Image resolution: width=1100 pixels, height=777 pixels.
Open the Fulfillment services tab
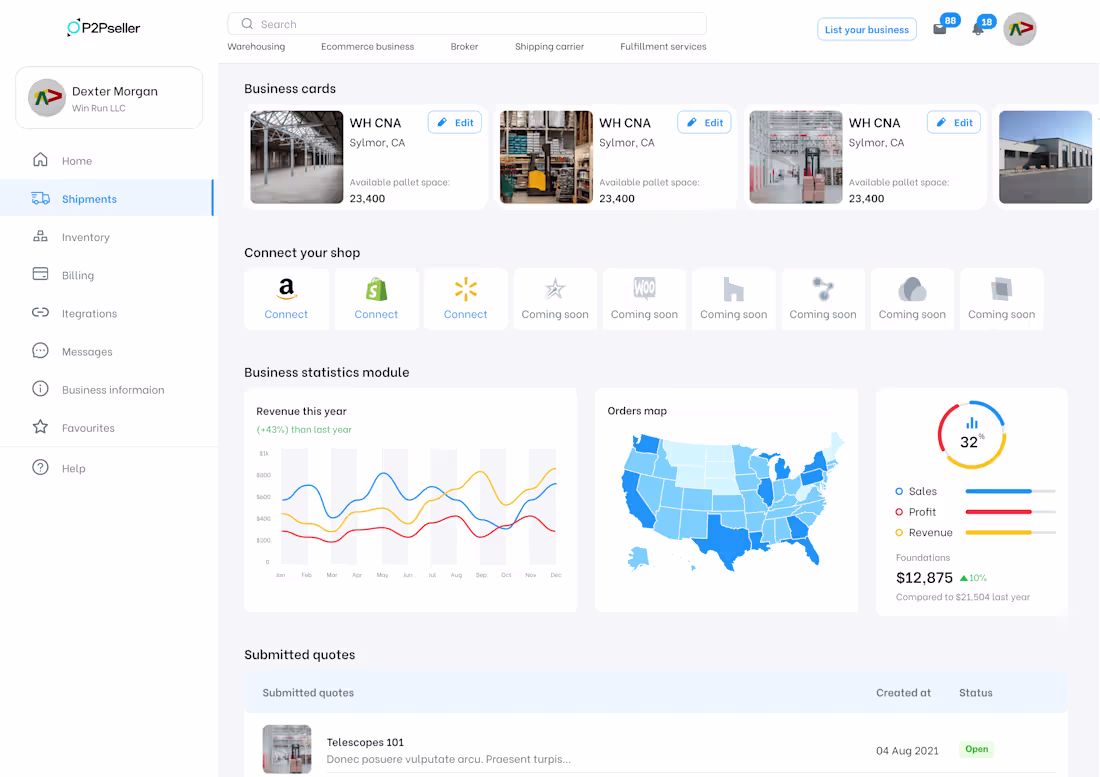tap(662, 46)
